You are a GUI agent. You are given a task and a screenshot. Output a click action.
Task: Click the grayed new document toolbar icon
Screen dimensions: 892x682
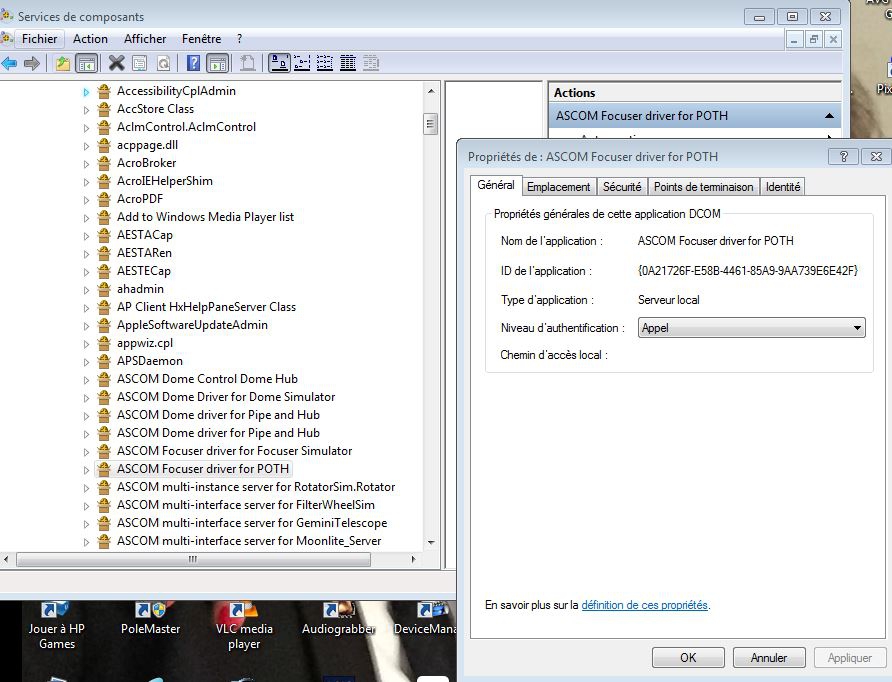[x=247, y=63]
